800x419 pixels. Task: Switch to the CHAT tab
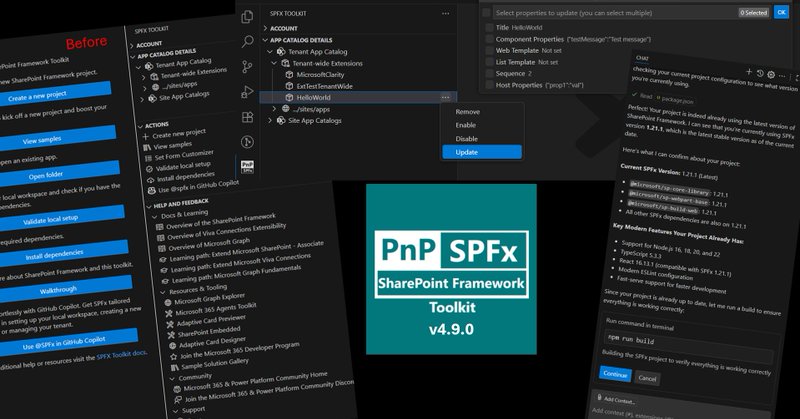click(642, 58)
